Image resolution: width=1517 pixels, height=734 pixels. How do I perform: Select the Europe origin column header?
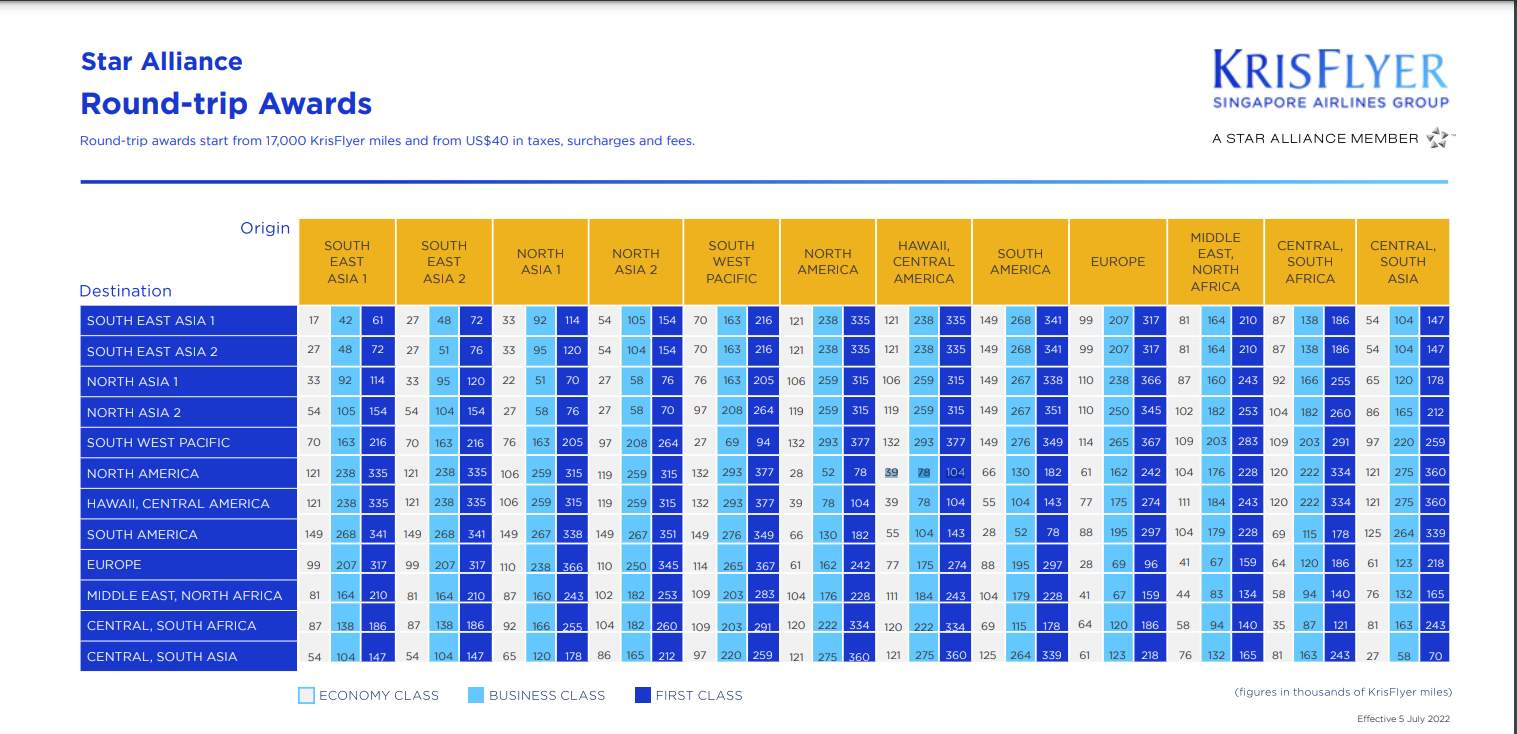coord(1117,262)
